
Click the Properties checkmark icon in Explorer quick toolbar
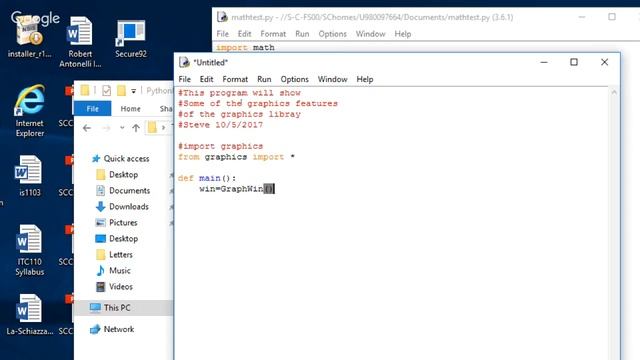pyautogui.click(x=107, y=90)
